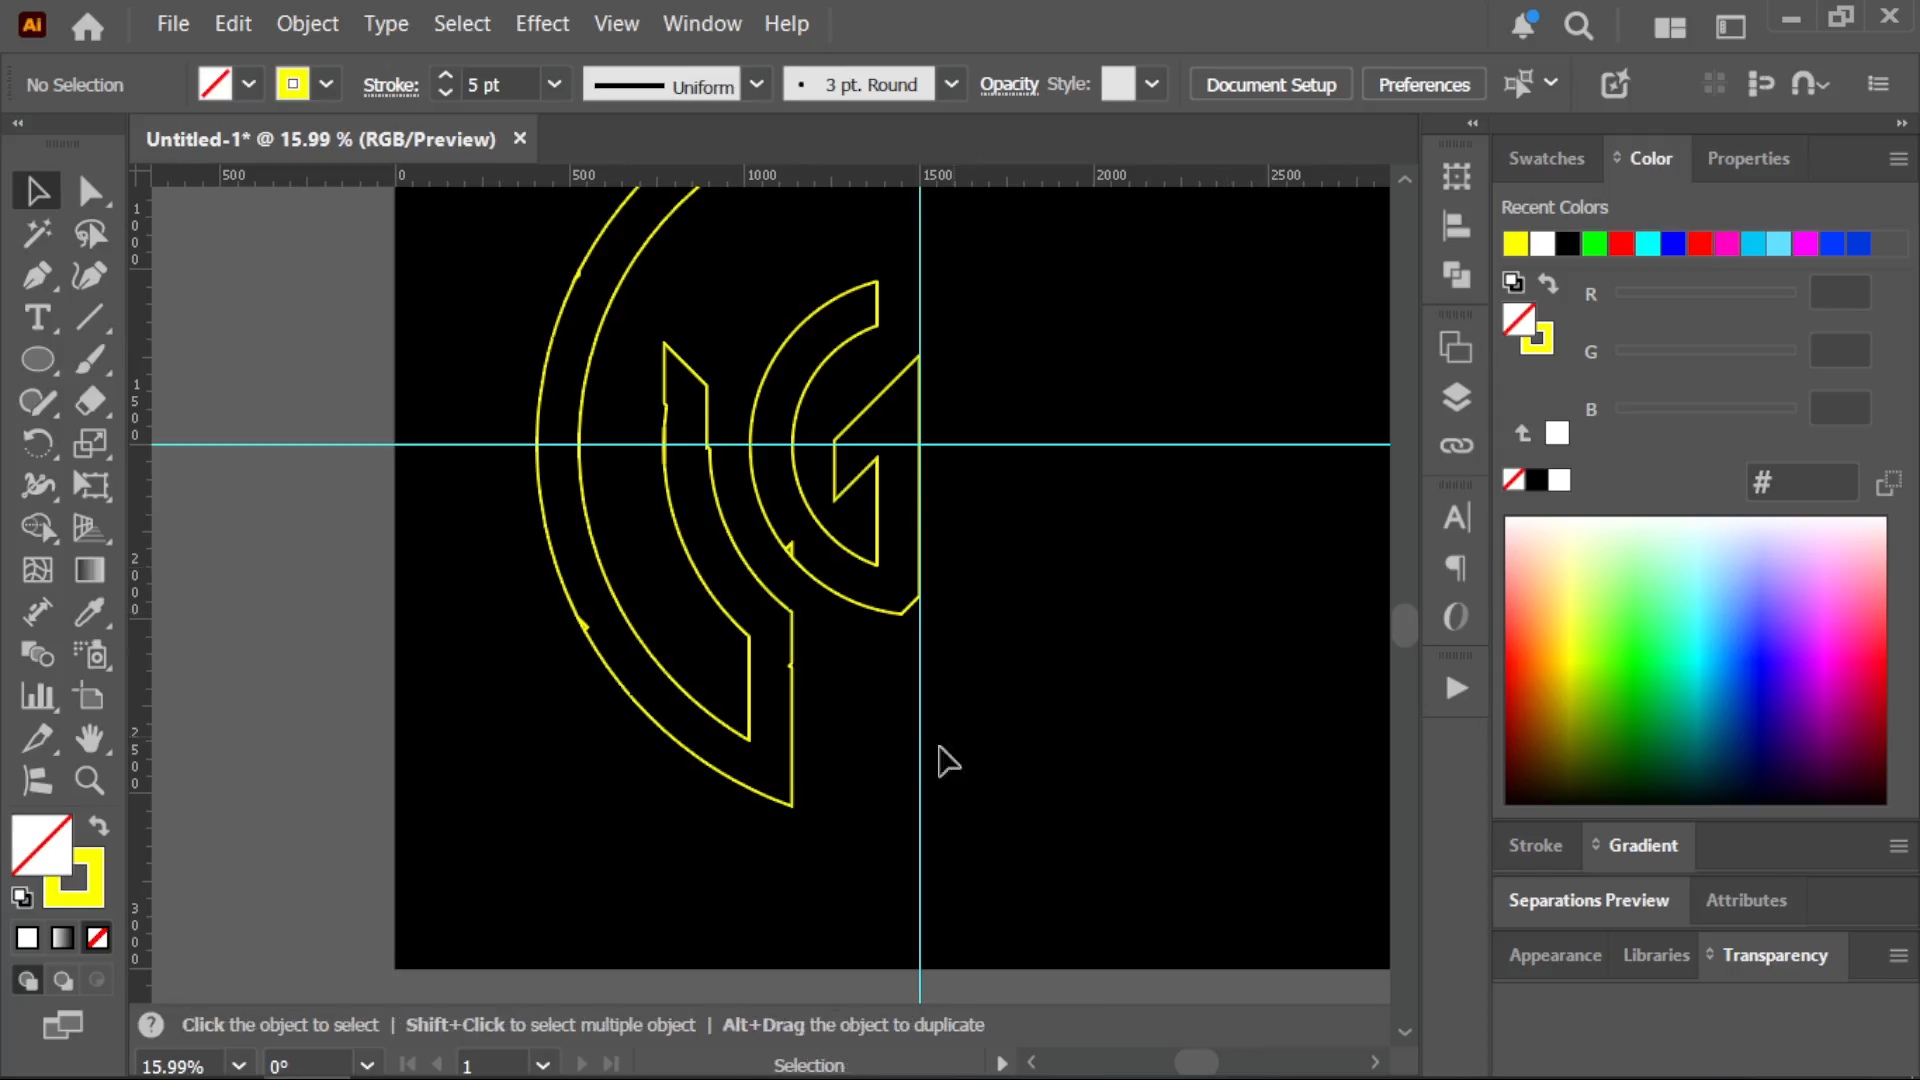
Task: Select the Eyedropper tool
Action: point(90,612)
